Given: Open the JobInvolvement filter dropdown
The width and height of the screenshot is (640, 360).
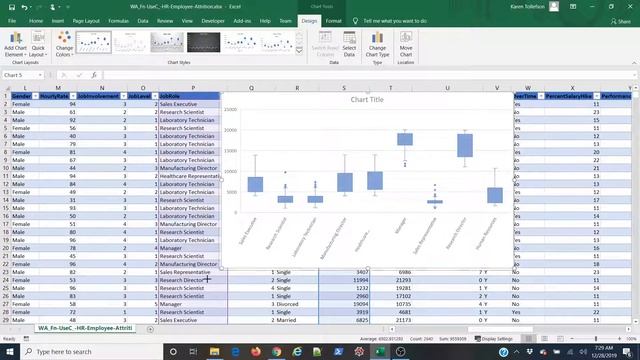Looking at the screenshot, I should click(x=124, y=96).
